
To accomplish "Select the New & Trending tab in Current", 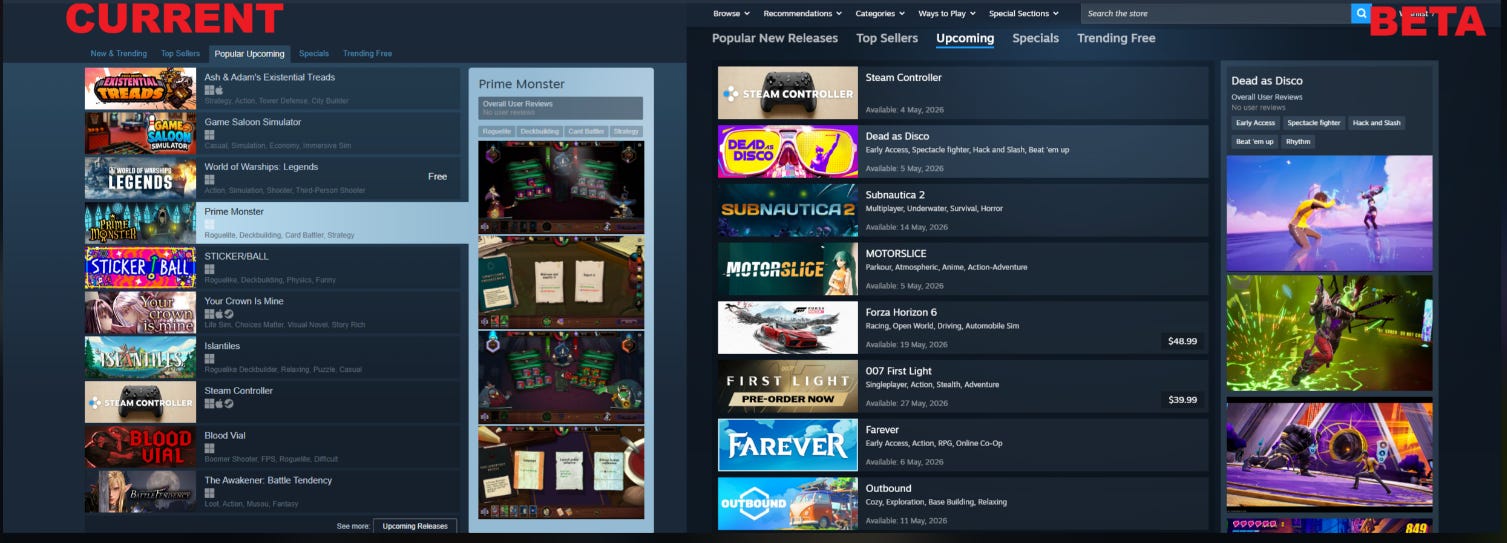I will [x=118, y=54].
